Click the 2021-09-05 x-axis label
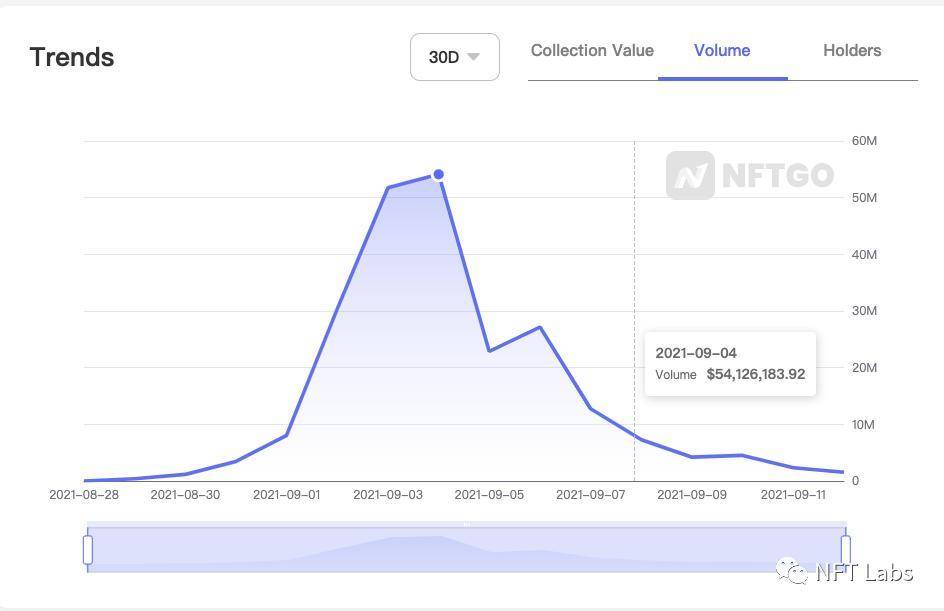This screenshot has height=611, width=944. [x=489, y=495]
